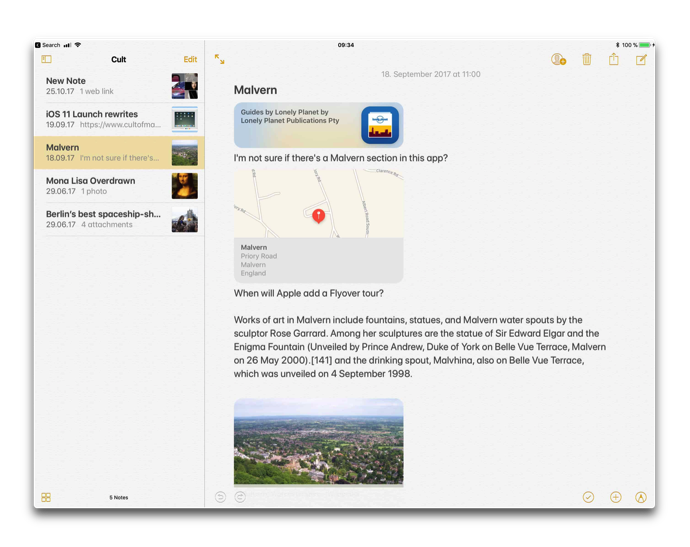This screenshot has height=547, width=690.
Task: Tap the 5 Notes count label
Action: click(119, 497)
